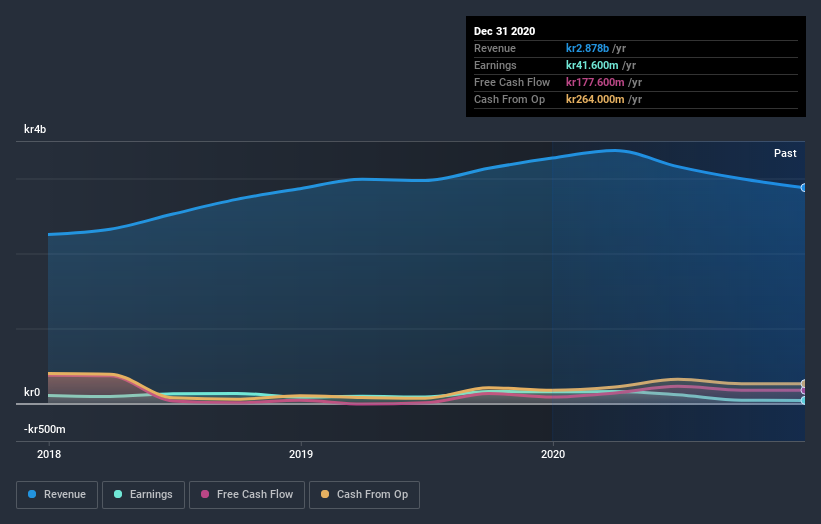
Task: Toggle the Revenue legend button
Action: click(57, 495)
